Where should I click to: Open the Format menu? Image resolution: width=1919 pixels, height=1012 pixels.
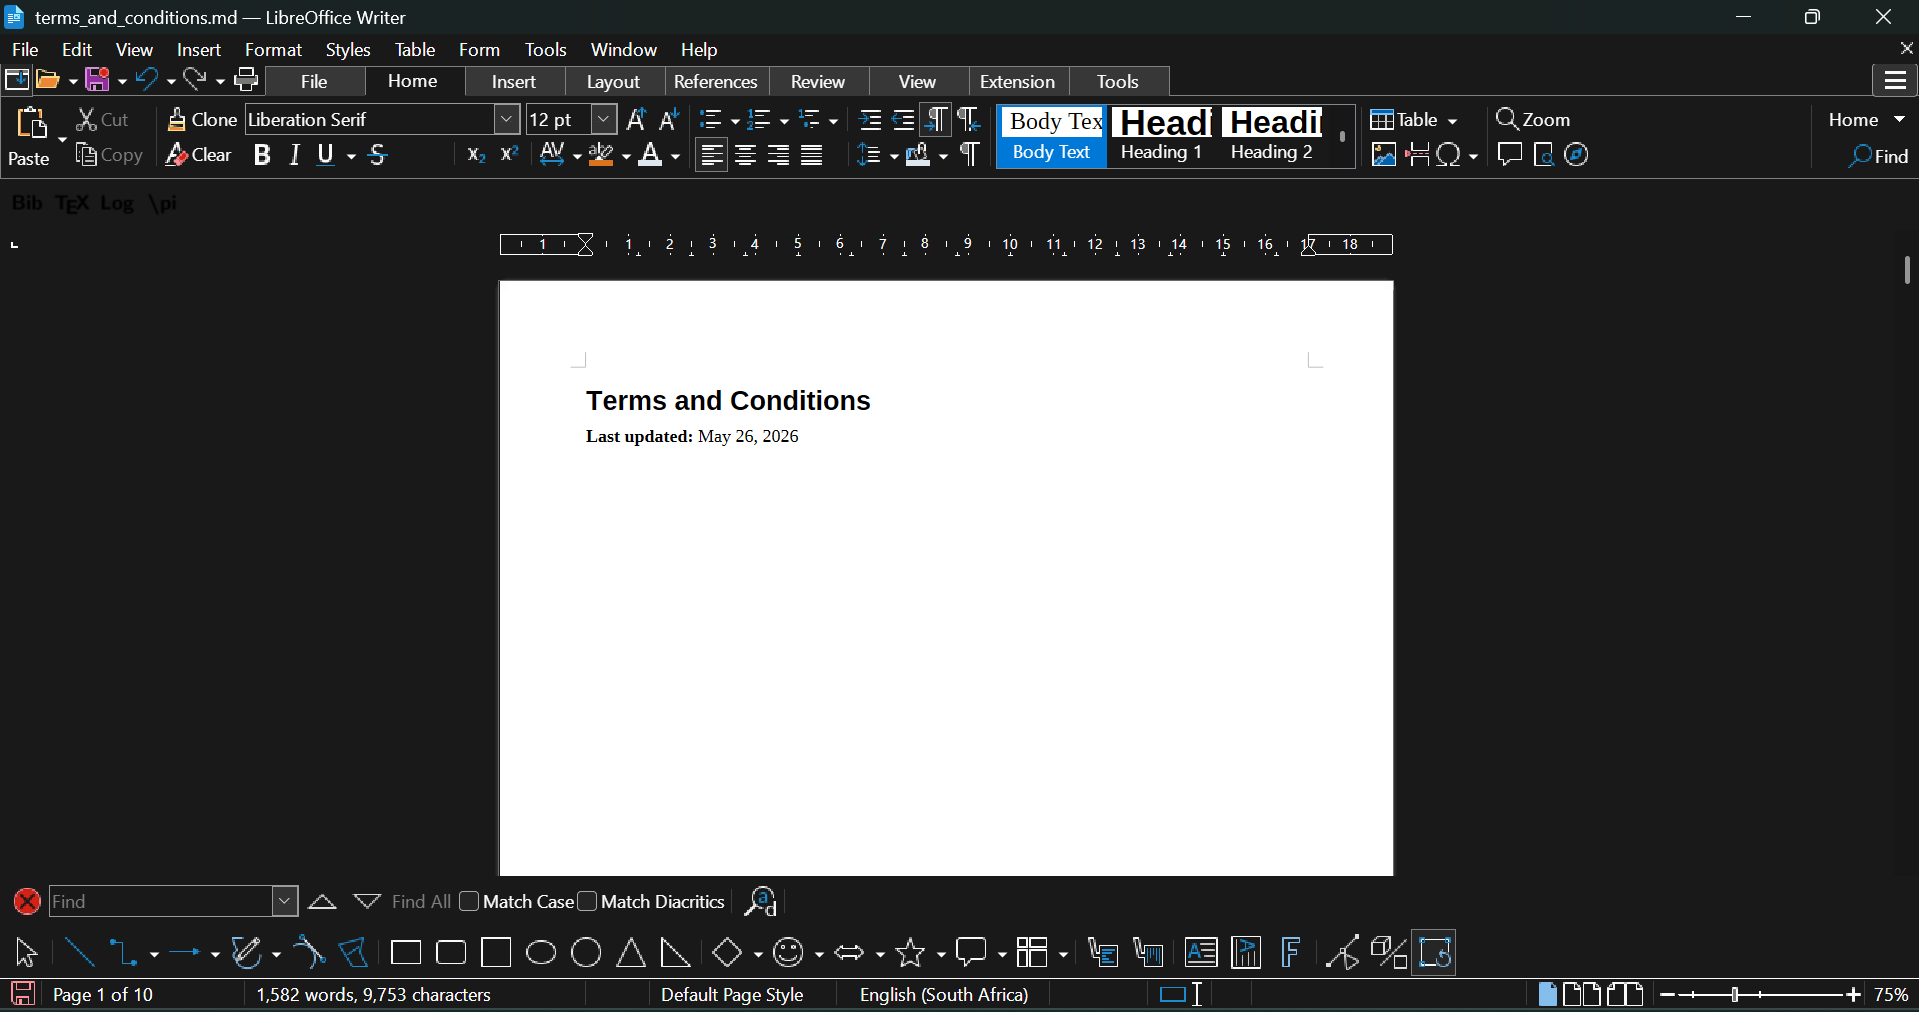point(273,50)
